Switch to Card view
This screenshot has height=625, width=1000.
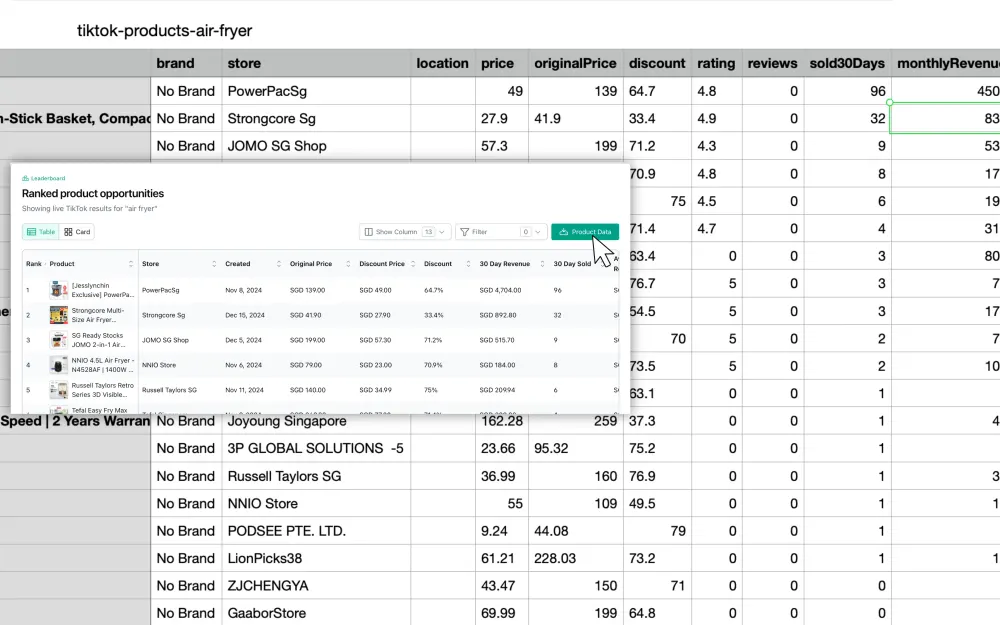[77, 232]
